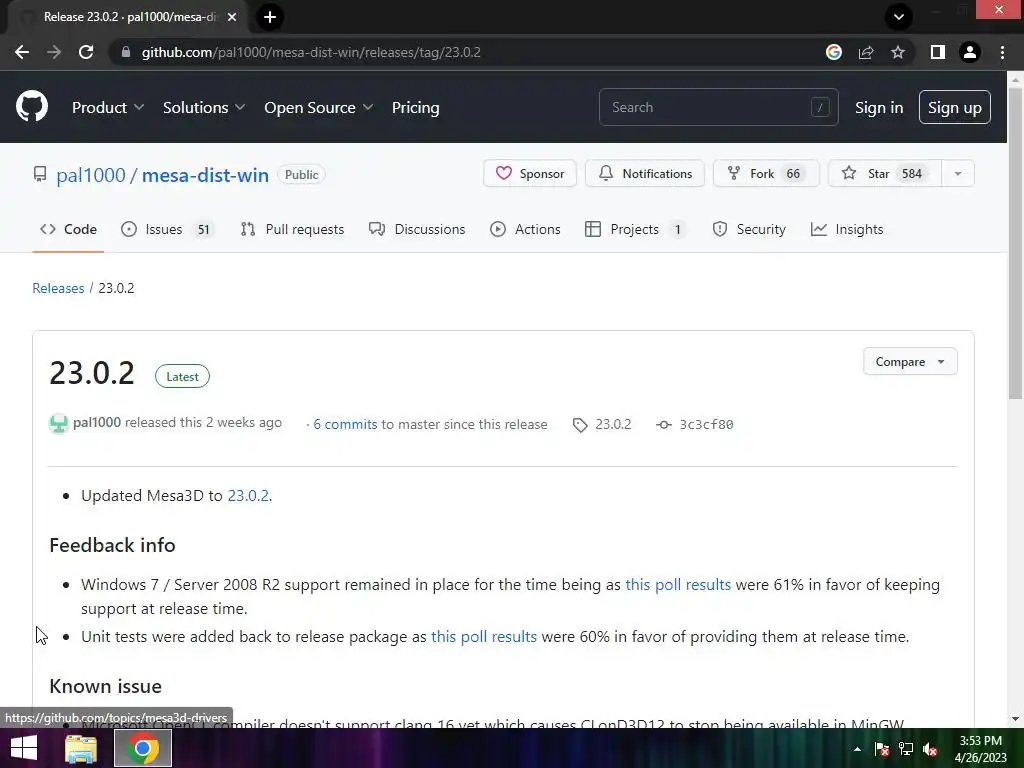The image size is (1024, 768).
Task: Expand the star lists dropdown arrow
Action: click(958, 174)
